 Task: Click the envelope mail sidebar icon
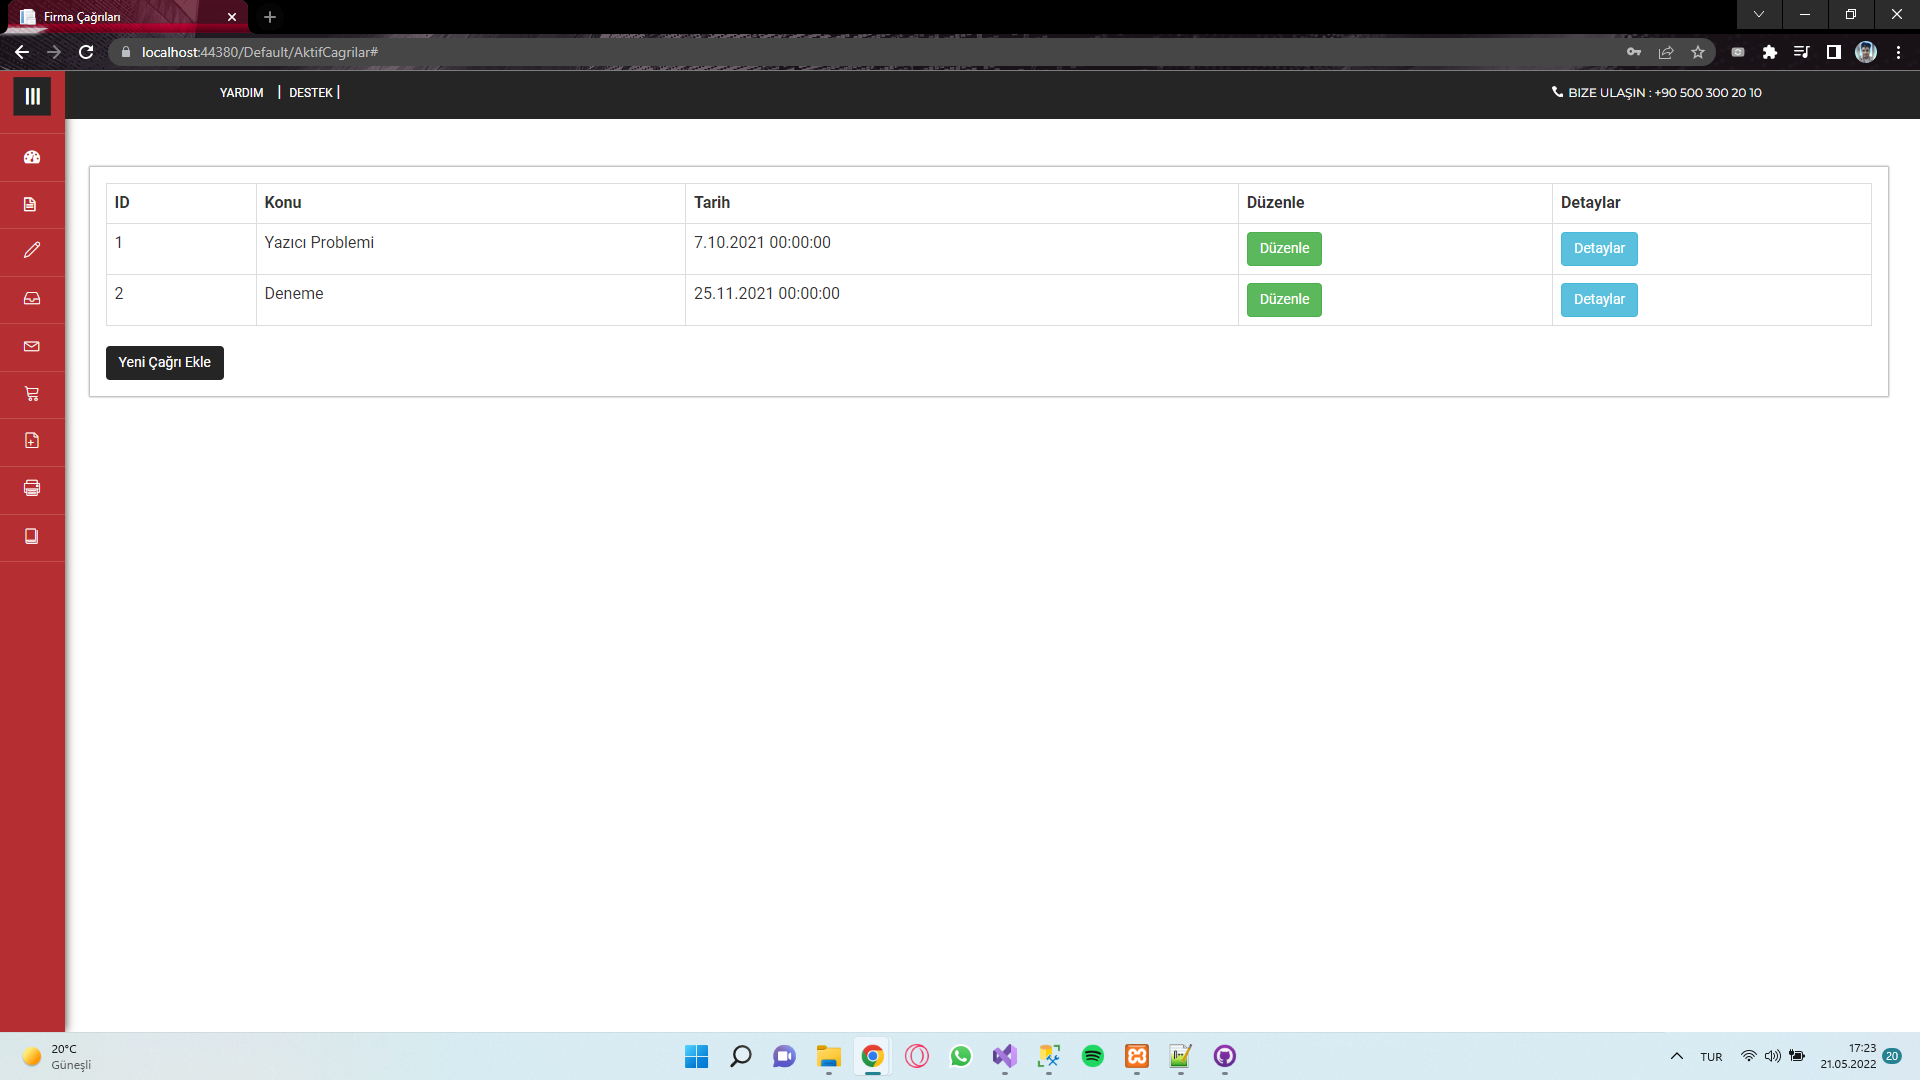point(32,346)
